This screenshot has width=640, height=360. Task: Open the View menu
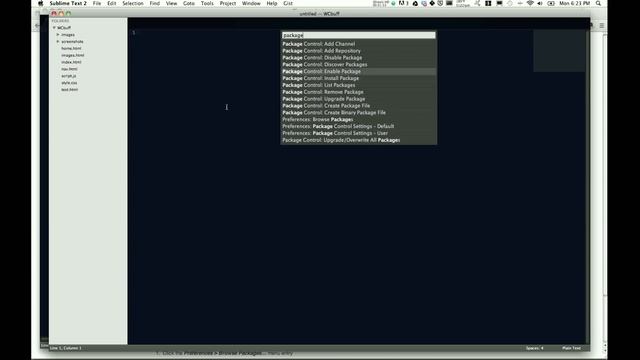[x=171, y=3]
